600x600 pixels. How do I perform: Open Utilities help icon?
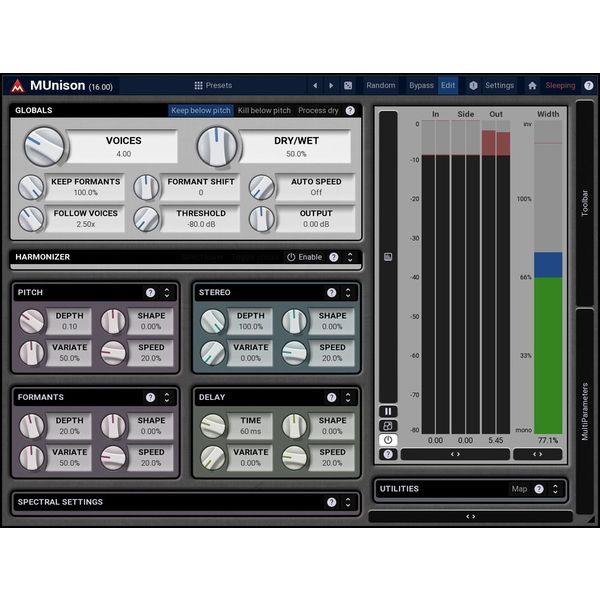[539, 489]
